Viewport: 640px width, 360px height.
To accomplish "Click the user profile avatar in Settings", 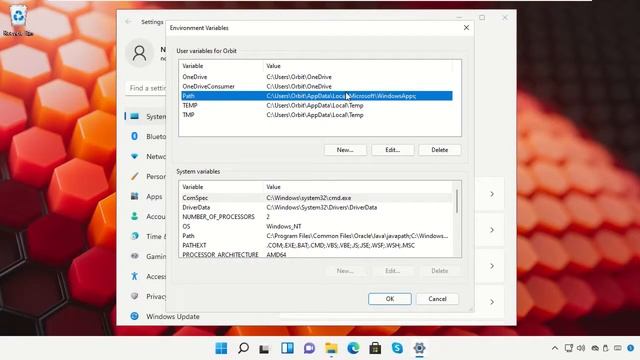I will [x=139, y=53].
